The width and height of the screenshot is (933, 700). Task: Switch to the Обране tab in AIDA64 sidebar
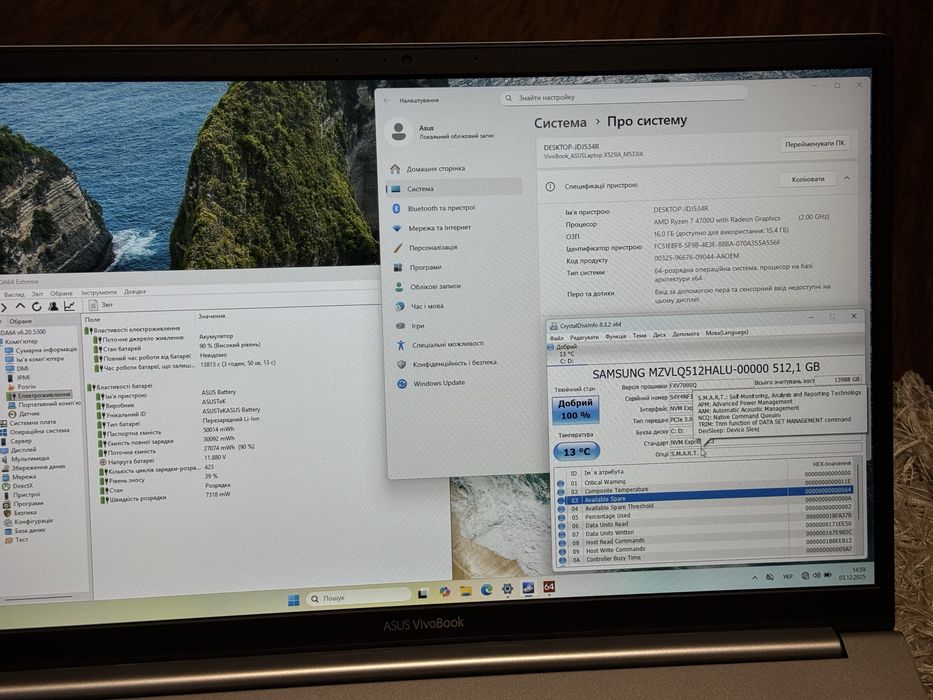coord(20,321)
